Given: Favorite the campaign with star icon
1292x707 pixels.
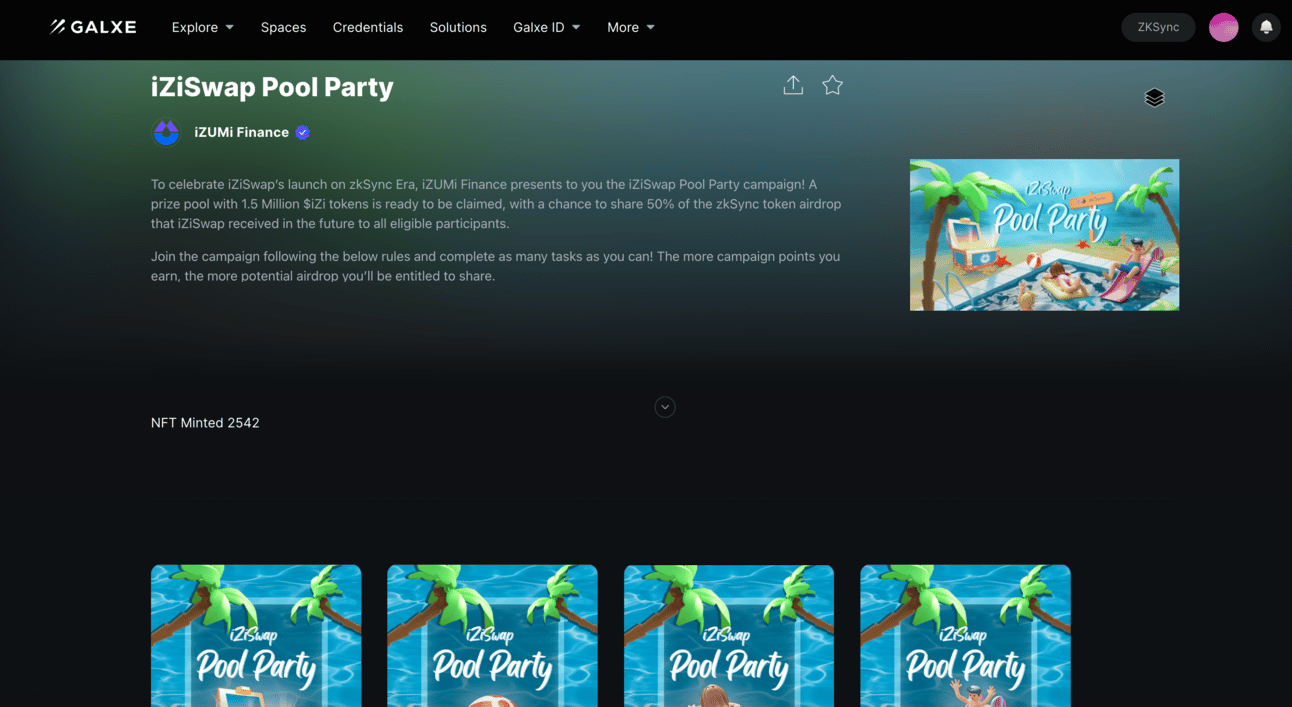Looking at the screenshot, I should (x=832, y=85).
